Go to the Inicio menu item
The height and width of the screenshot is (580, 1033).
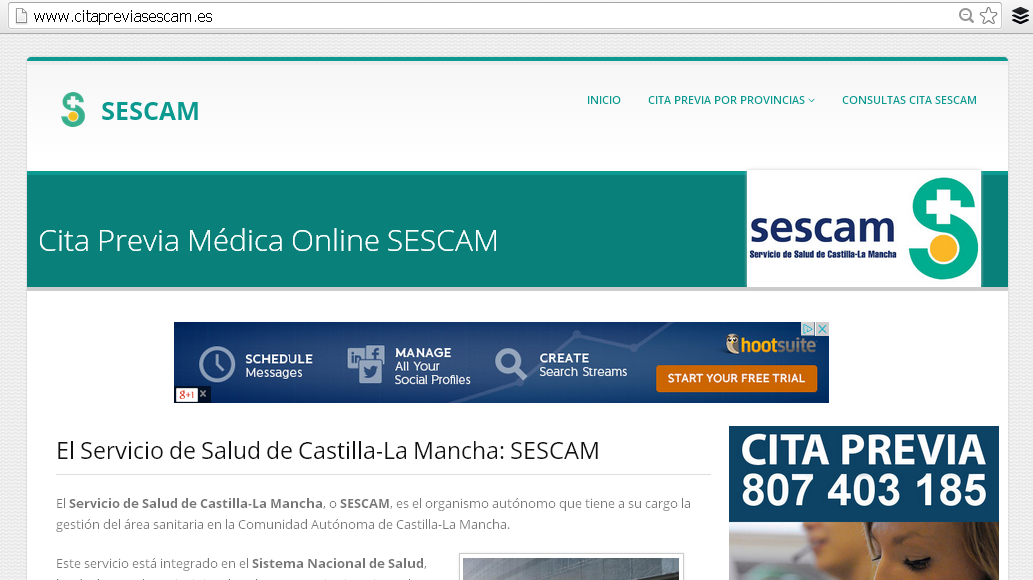(x=604, y=100)
